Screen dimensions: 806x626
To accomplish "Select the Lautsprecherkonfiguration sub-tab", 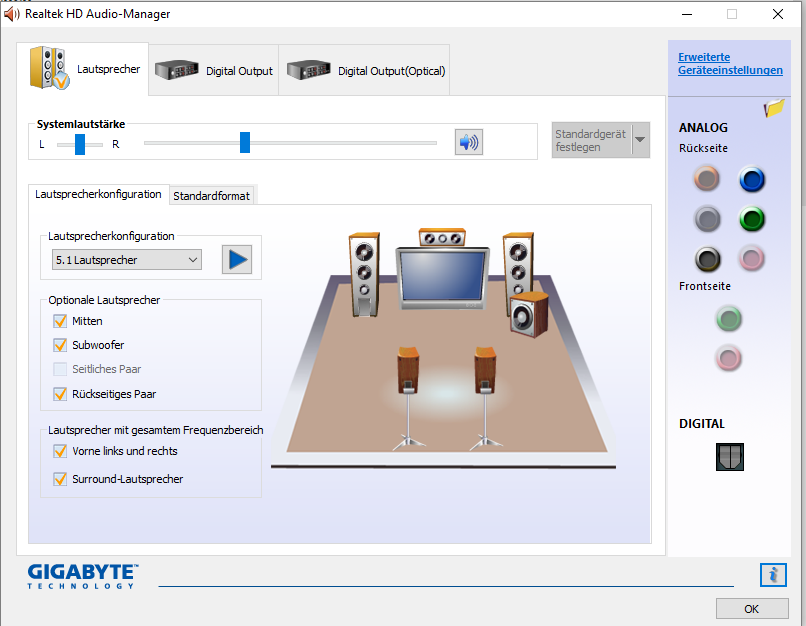I will tap(98, 194).
